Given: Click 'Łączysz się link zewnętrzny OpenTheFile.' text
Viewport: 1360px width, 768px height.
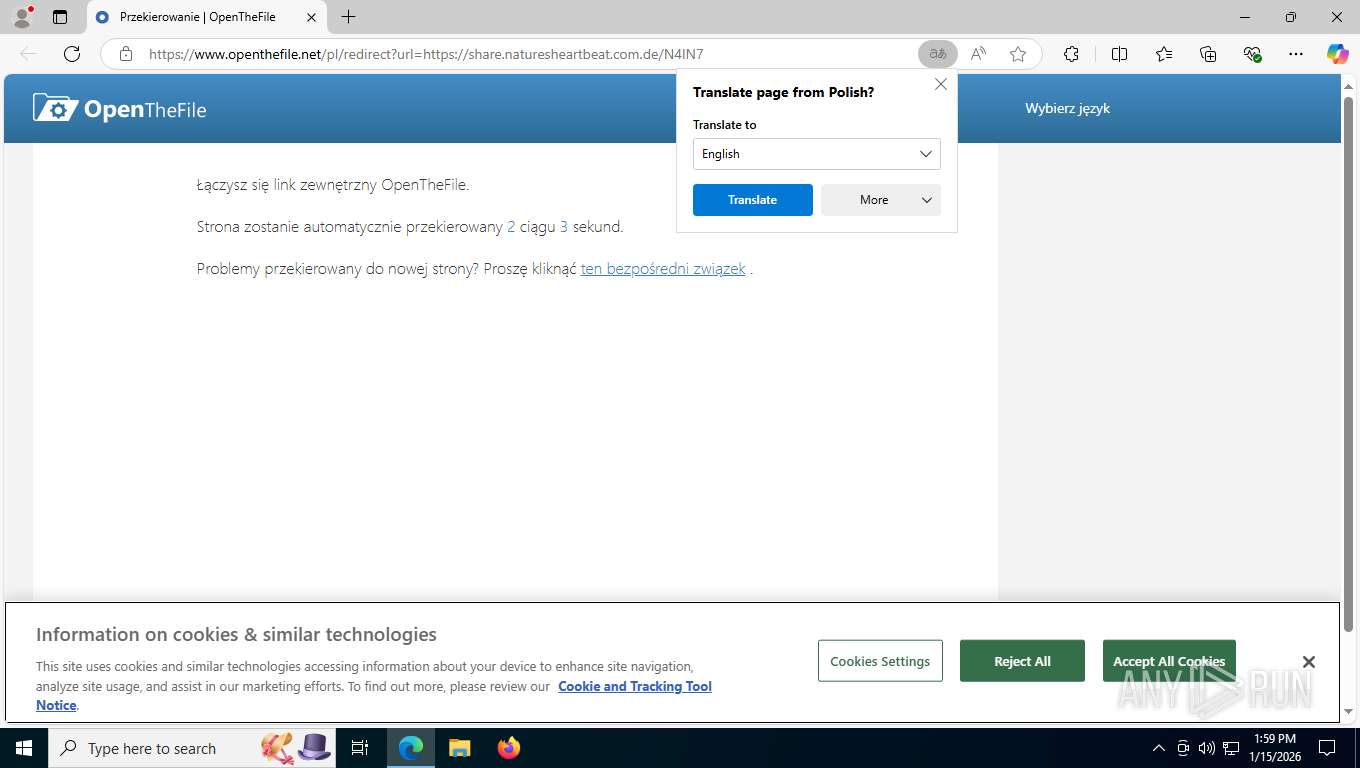Looking at the screenshot, I should pyautogui.click(x=333, y=185).
